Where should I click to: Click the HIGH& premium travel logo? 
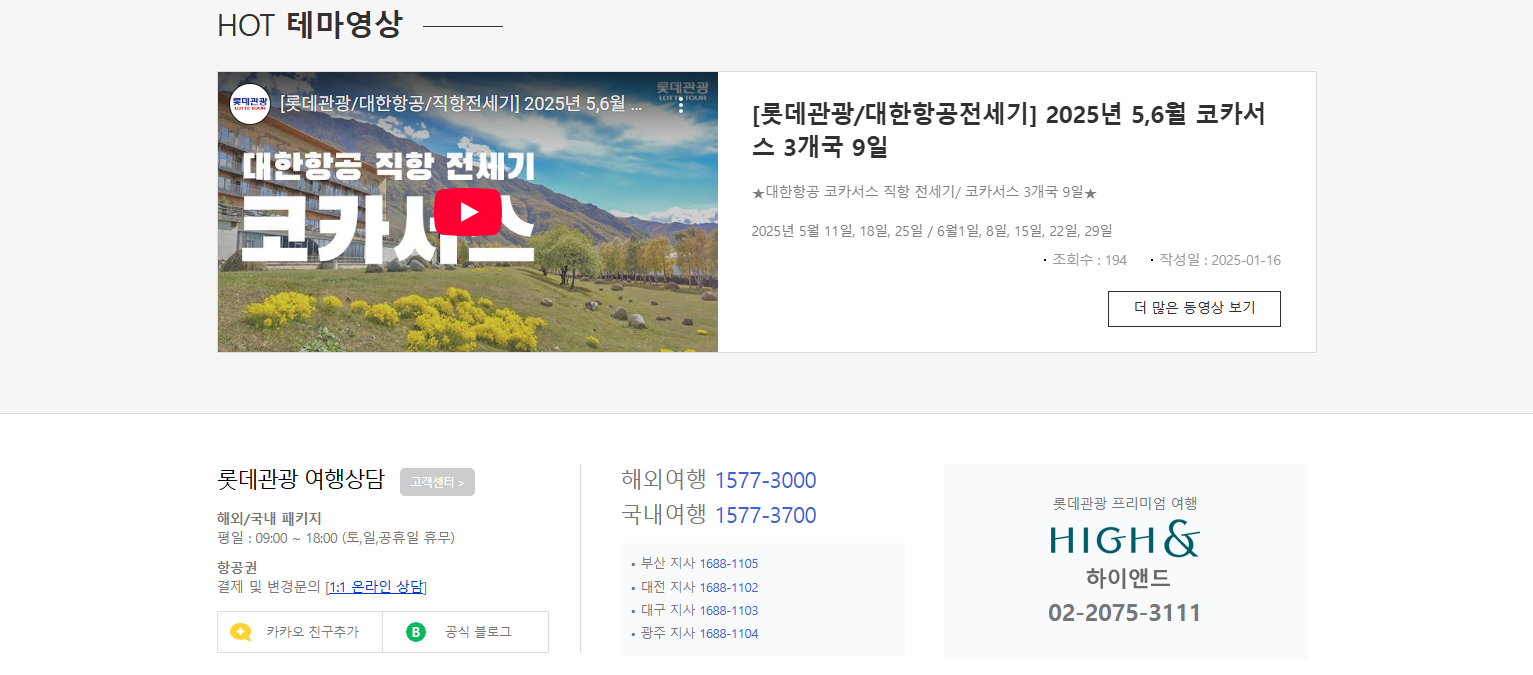click(x=1125, y=539)
